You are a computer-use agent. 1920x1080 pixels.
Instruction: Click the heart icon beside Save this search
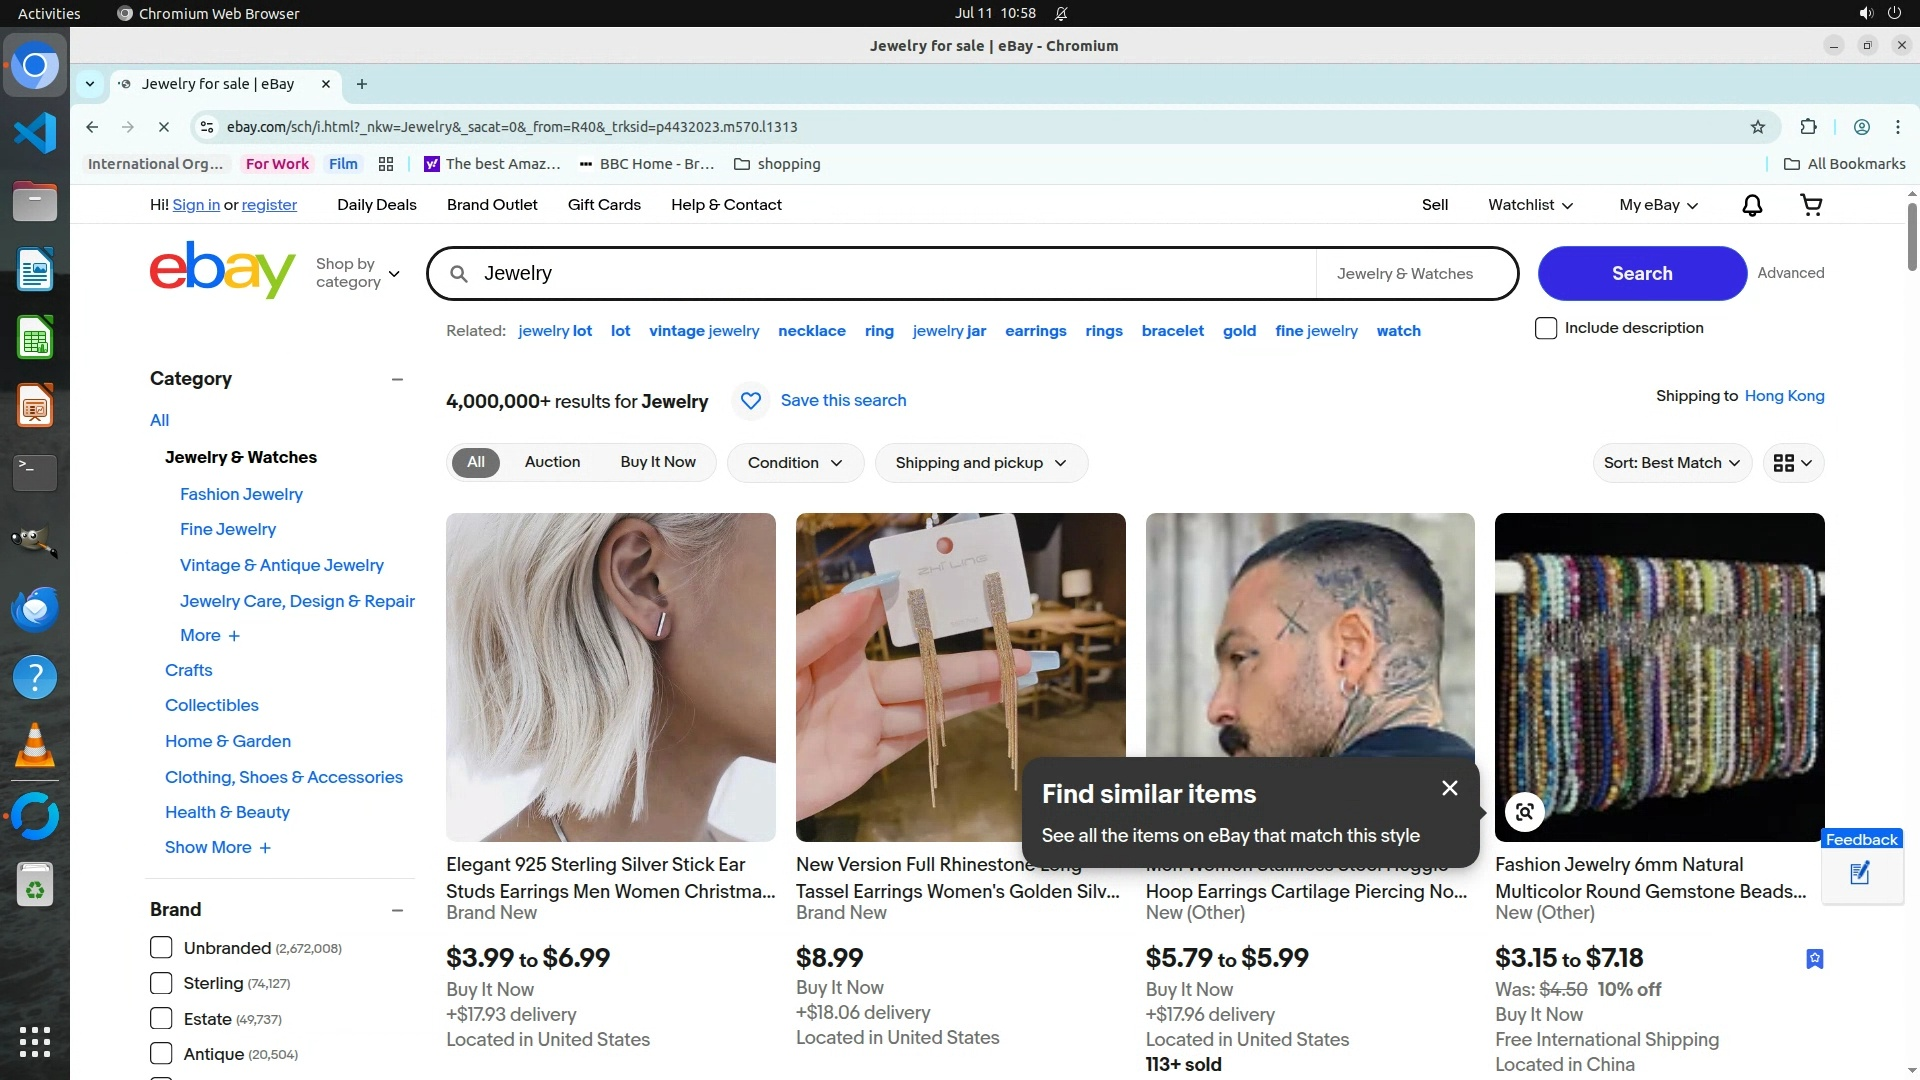click(750, 401)
